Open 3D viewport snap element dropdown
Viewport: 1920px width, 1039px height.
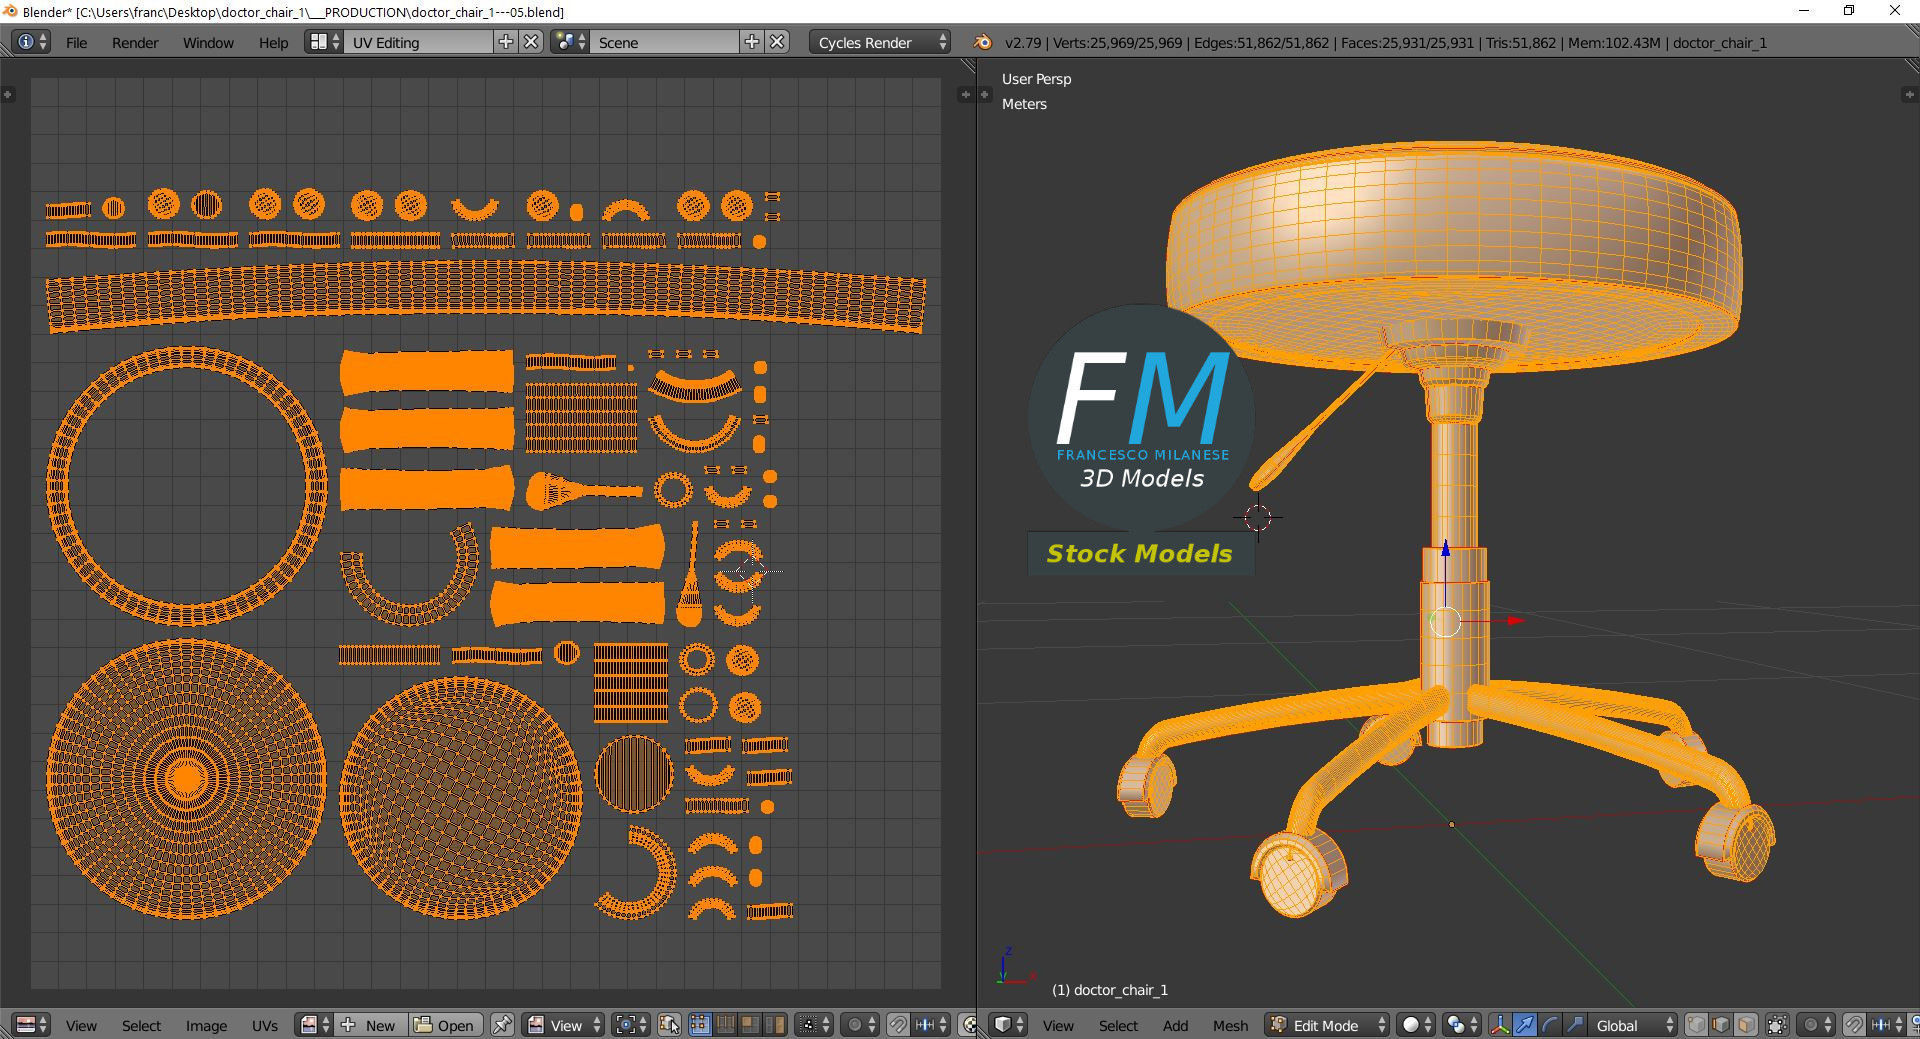1887,1025
